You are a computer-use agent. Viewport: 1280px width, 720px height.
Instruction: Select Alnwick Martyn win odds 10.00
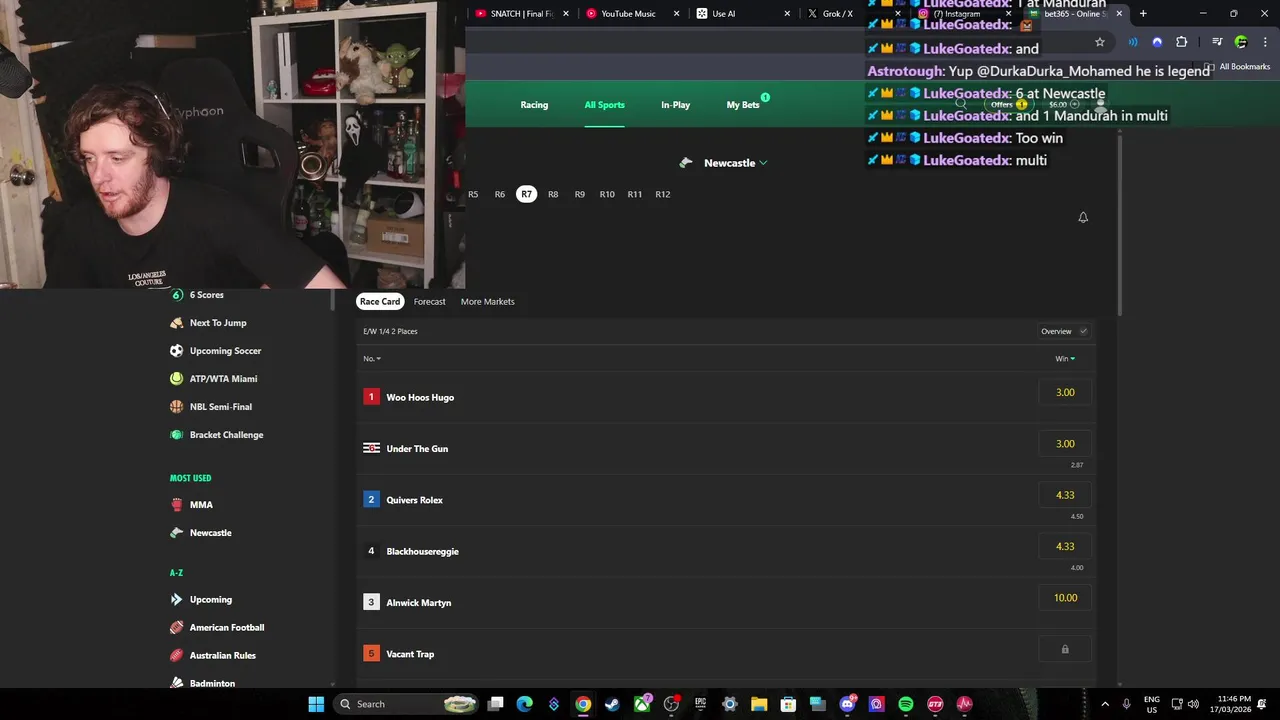click(1065, 598)
